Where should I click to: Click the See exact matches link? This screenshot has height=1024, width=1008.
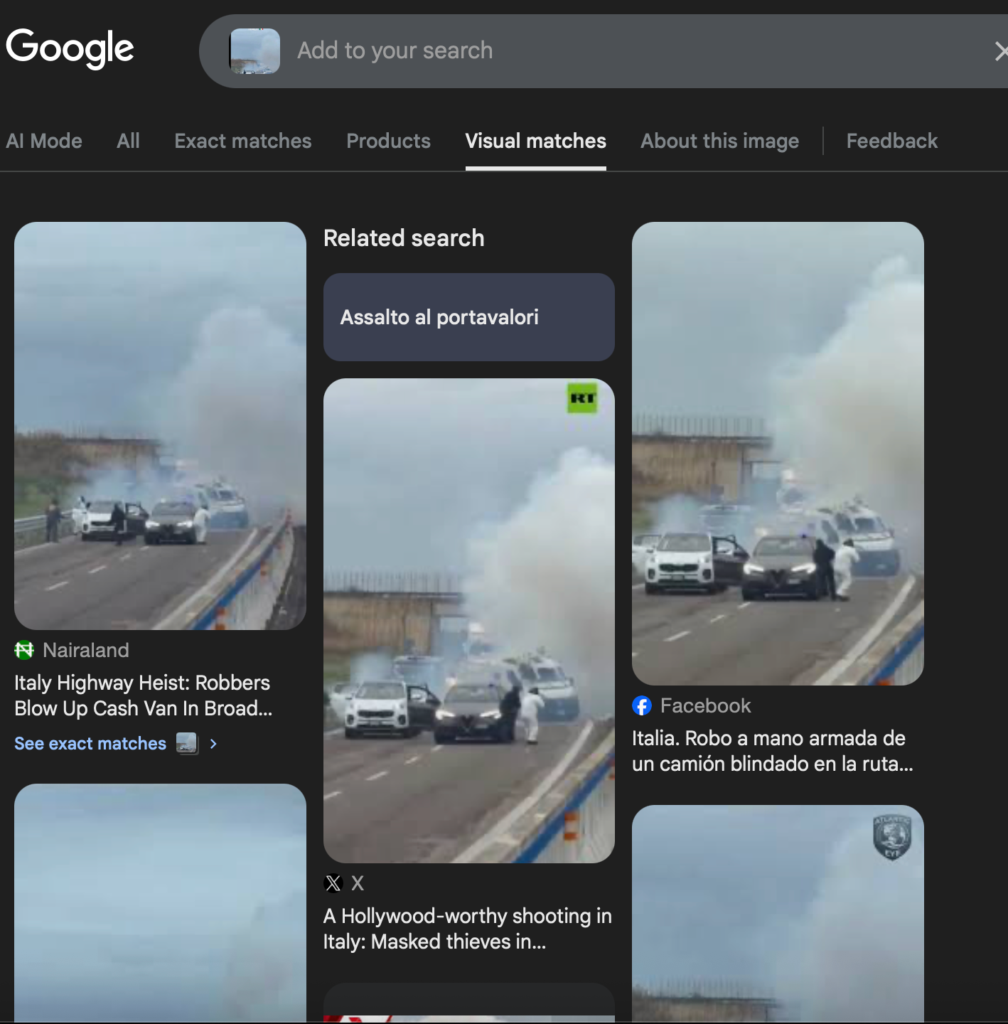pos(90,744)
